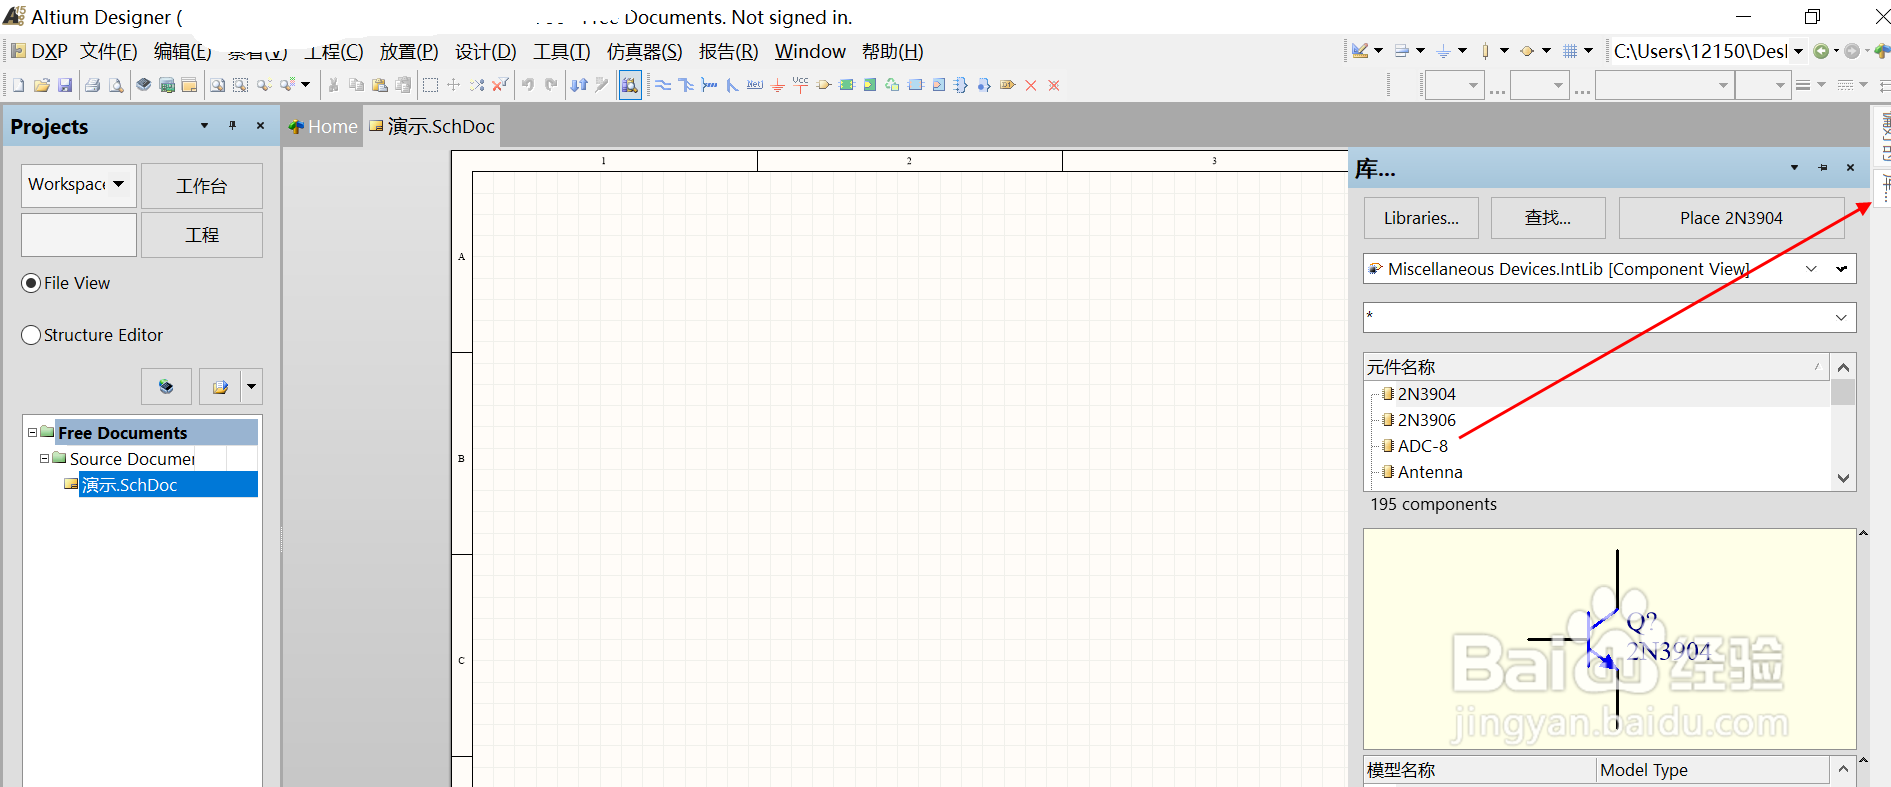Select the Place Port D1 icon
Screen dimensions: 1891x787
[1008, 85]
